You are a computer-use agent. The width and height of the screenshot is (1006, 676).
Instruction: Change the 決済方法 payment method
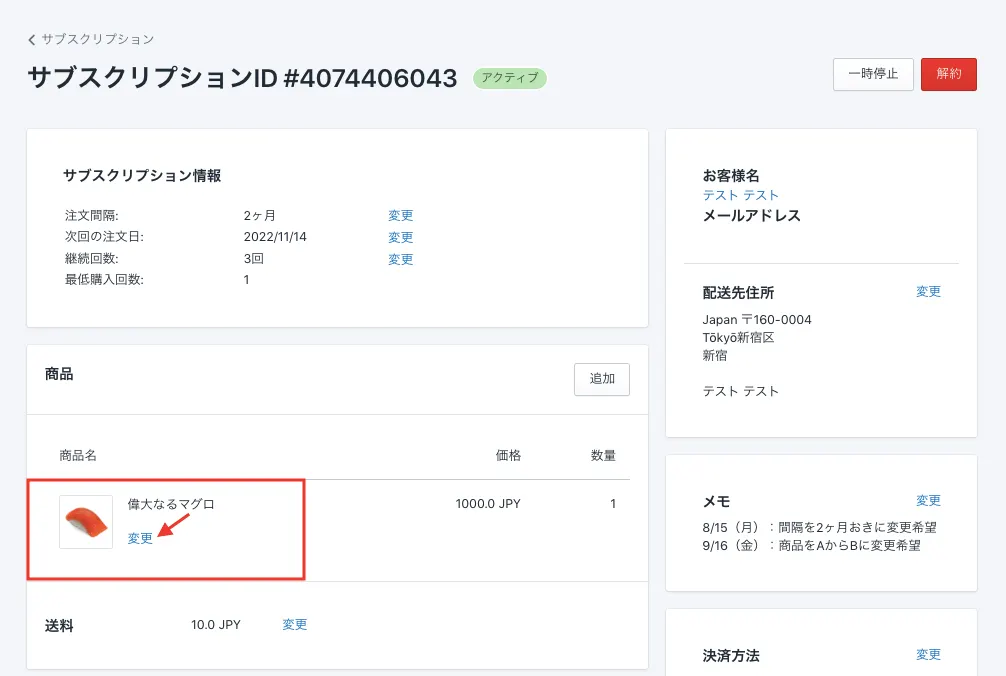(928, 654)
